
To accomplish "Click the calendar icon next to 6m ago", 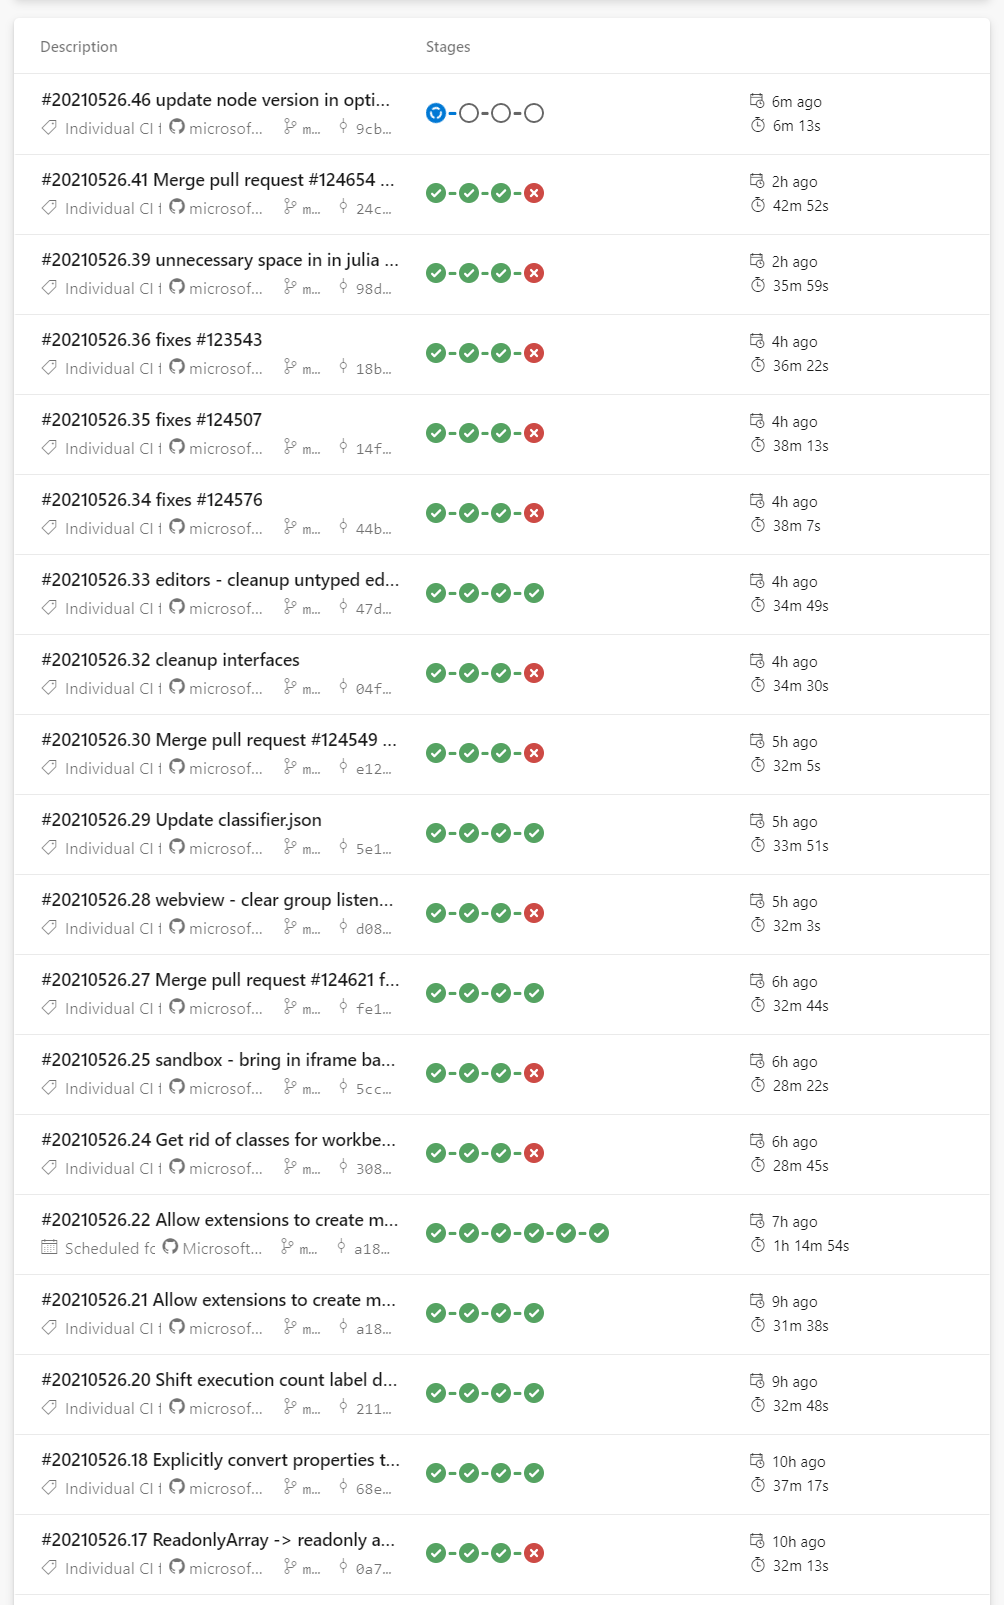I will point(757,100).
